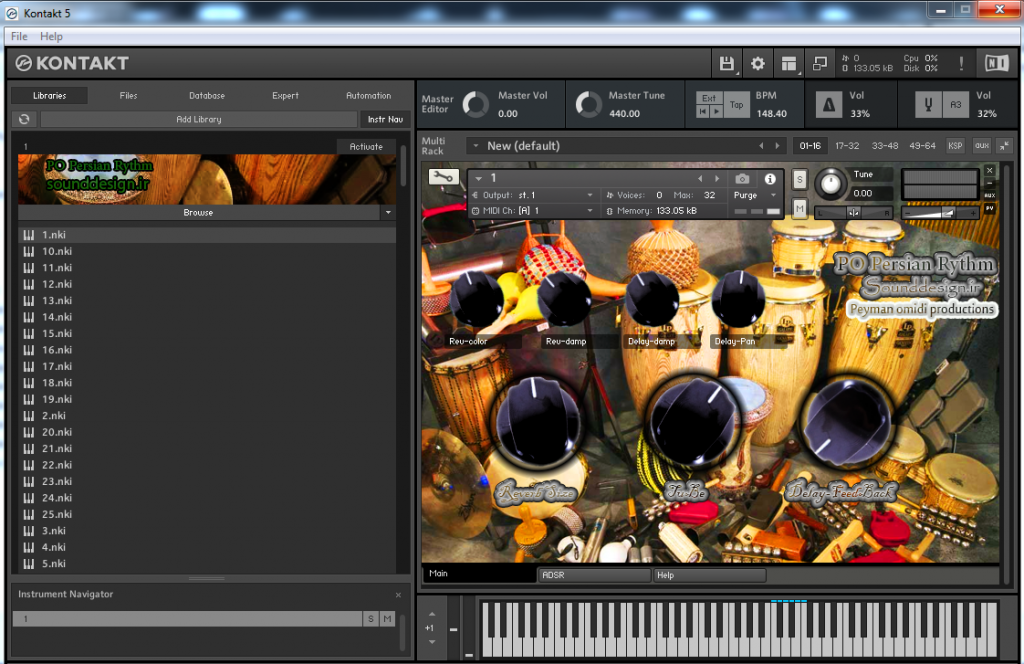The image size is (1024, 664).
Task: Select 12.nki in the library list
Action: [206, 284]
